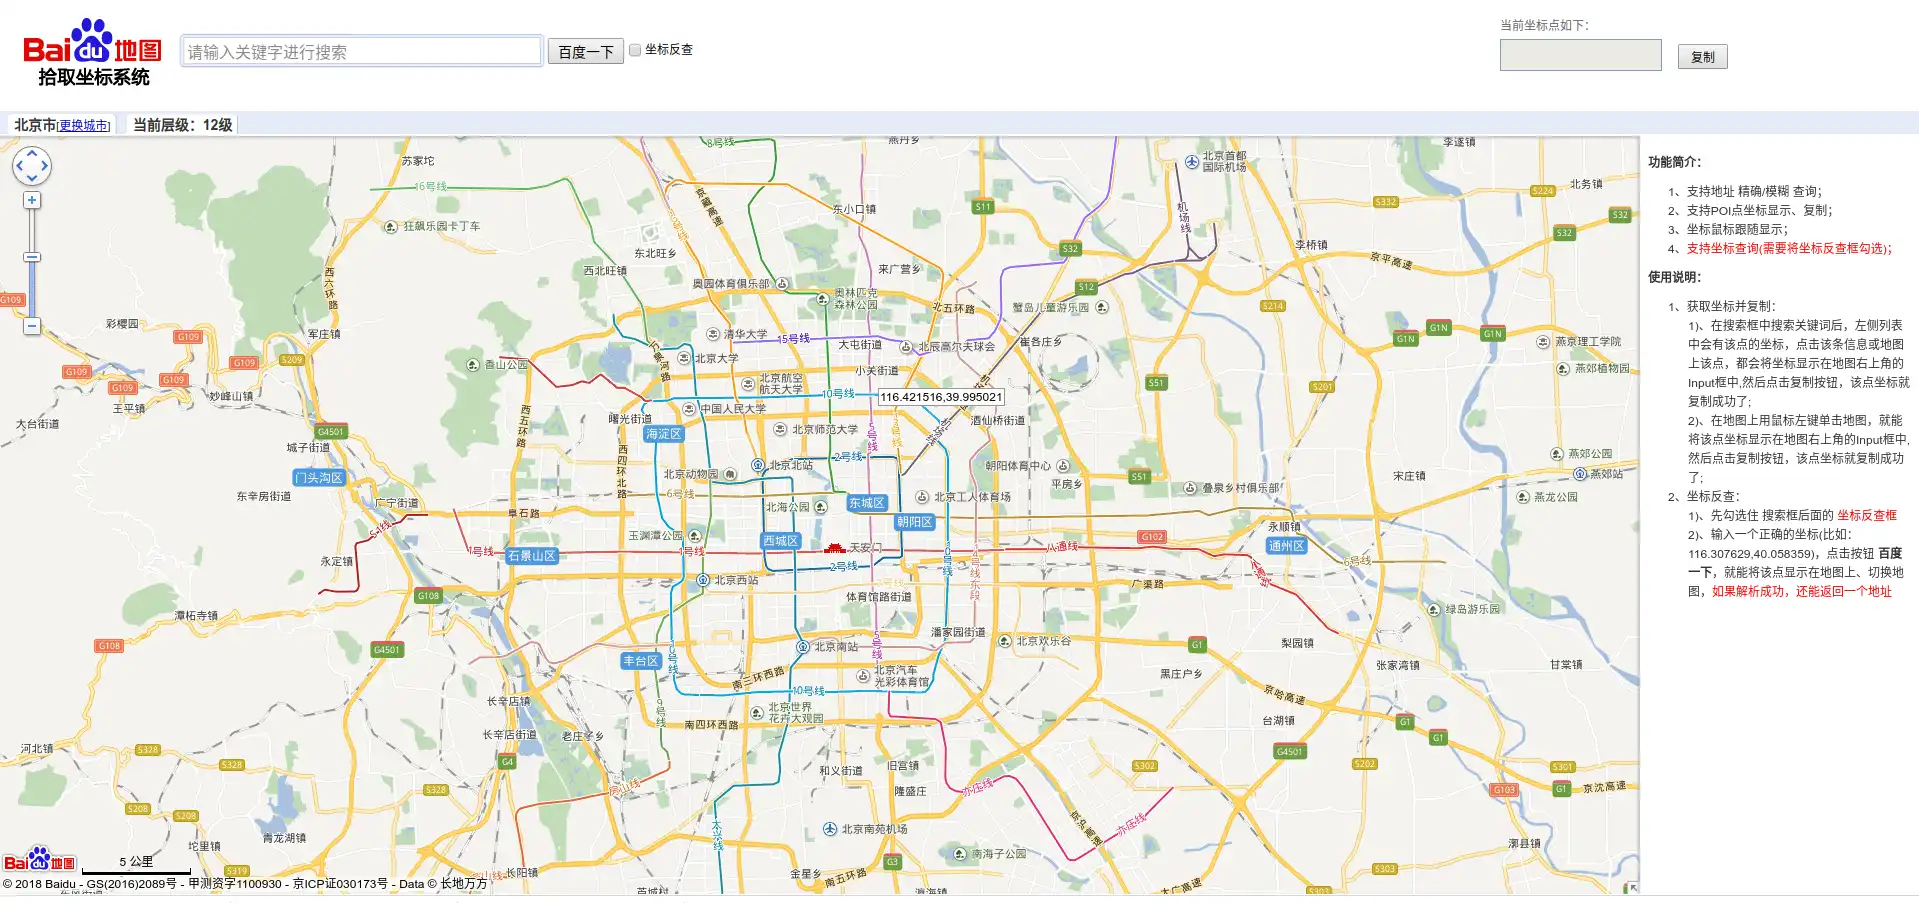Click the zoom slider handle
The height and width of the screenshot is (903, 1919).
click(x=32, y=257)
